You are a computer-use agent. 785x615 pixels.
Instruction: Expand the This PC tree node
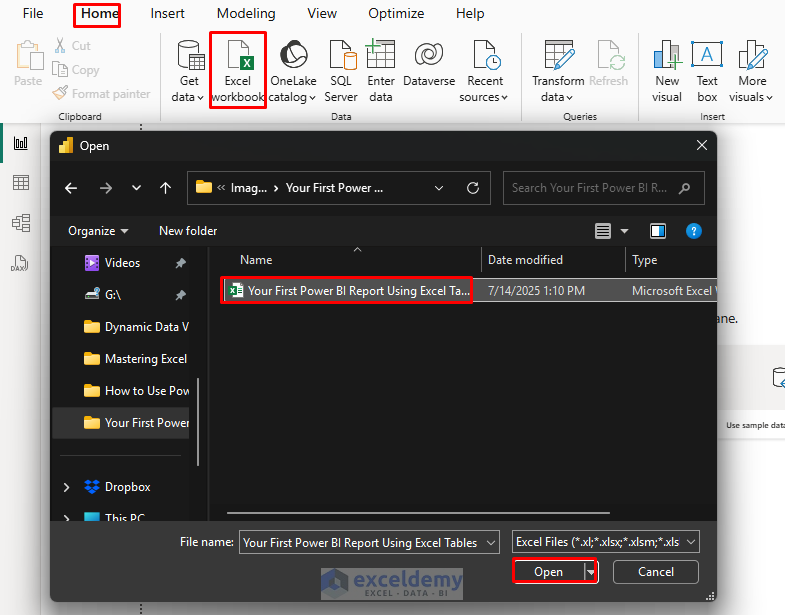66,518
